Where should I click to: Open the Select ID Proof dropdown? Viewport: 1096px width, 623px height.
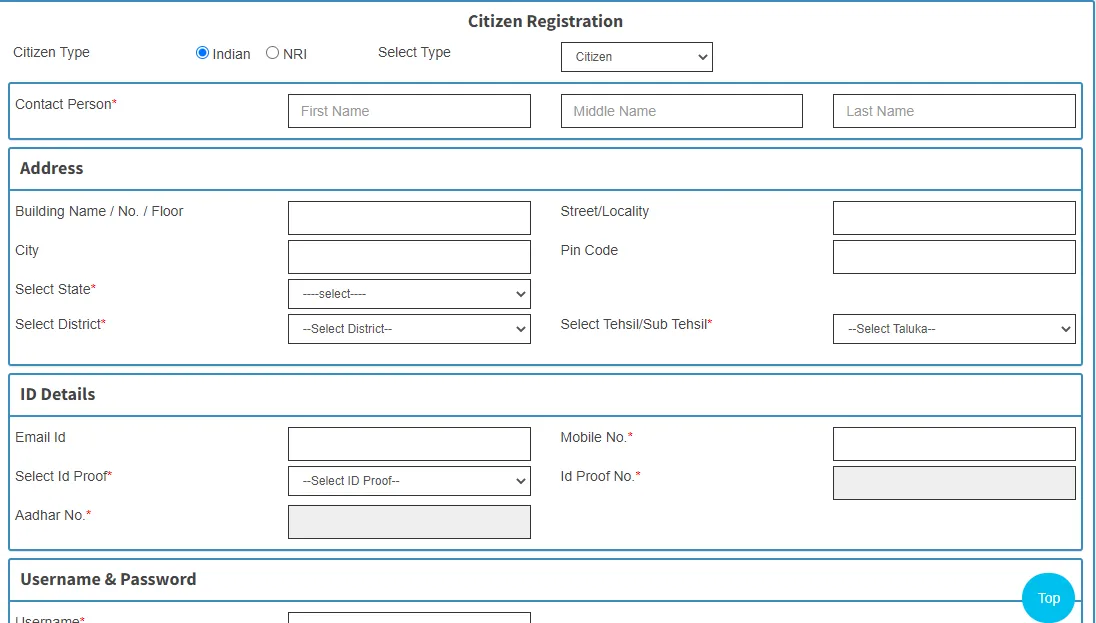[409, 481]
